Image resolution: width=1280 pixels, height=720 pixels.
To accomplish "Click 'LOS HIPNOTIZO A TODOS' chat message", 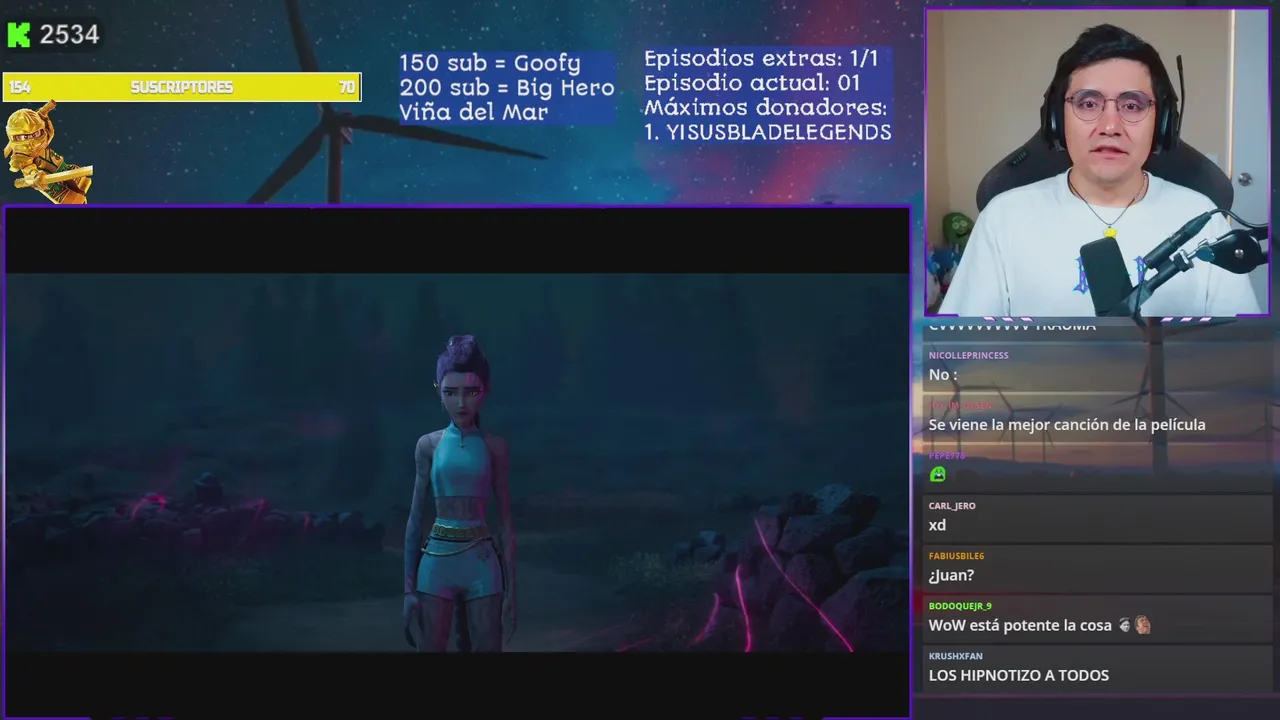I will (1019, 675).
